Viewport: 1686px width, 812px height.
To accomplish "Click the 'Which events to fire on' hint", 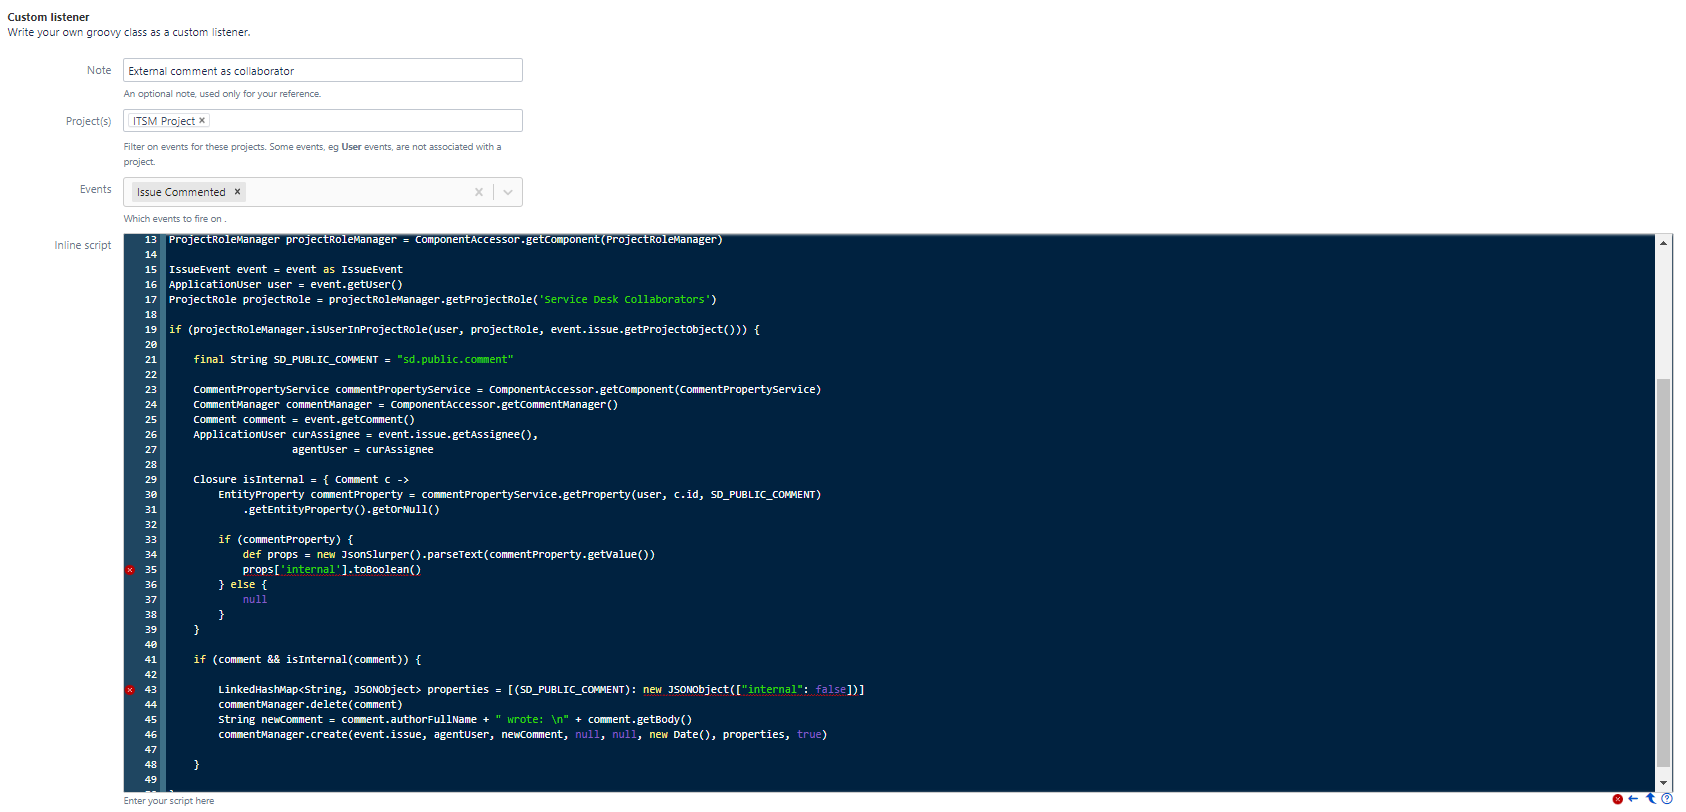I will coord(175,219).
